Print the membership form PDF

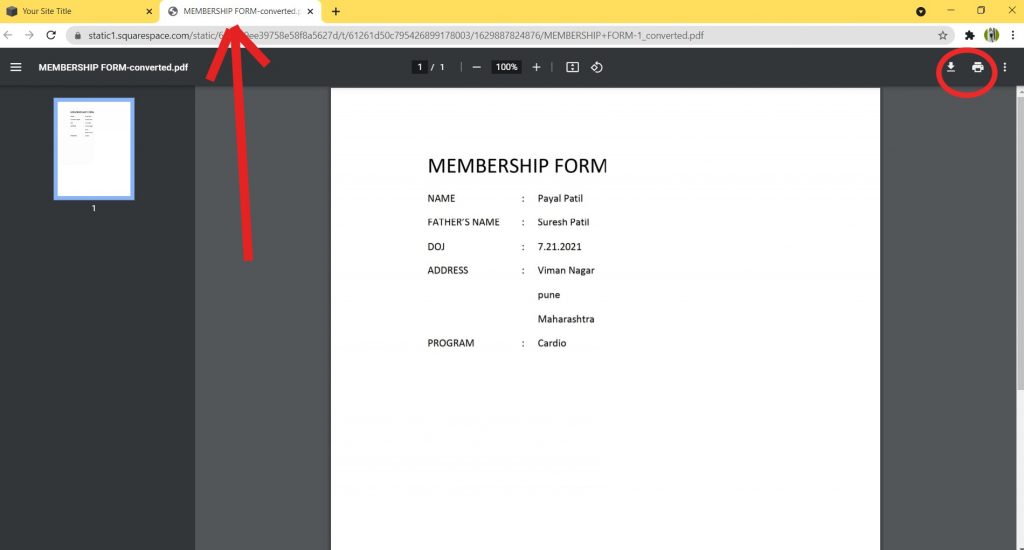click(978, 67)
